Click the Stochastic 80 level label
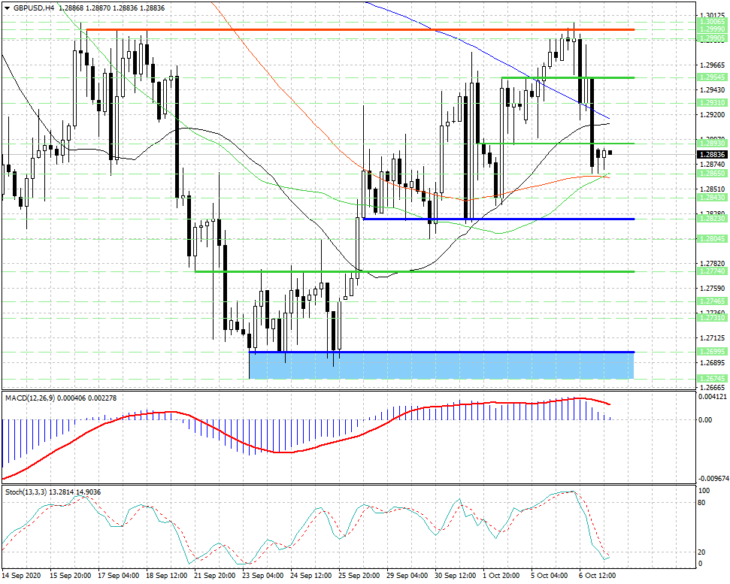Screen dimensions: 730x584 pyautogui.click(x=702, y=503)
